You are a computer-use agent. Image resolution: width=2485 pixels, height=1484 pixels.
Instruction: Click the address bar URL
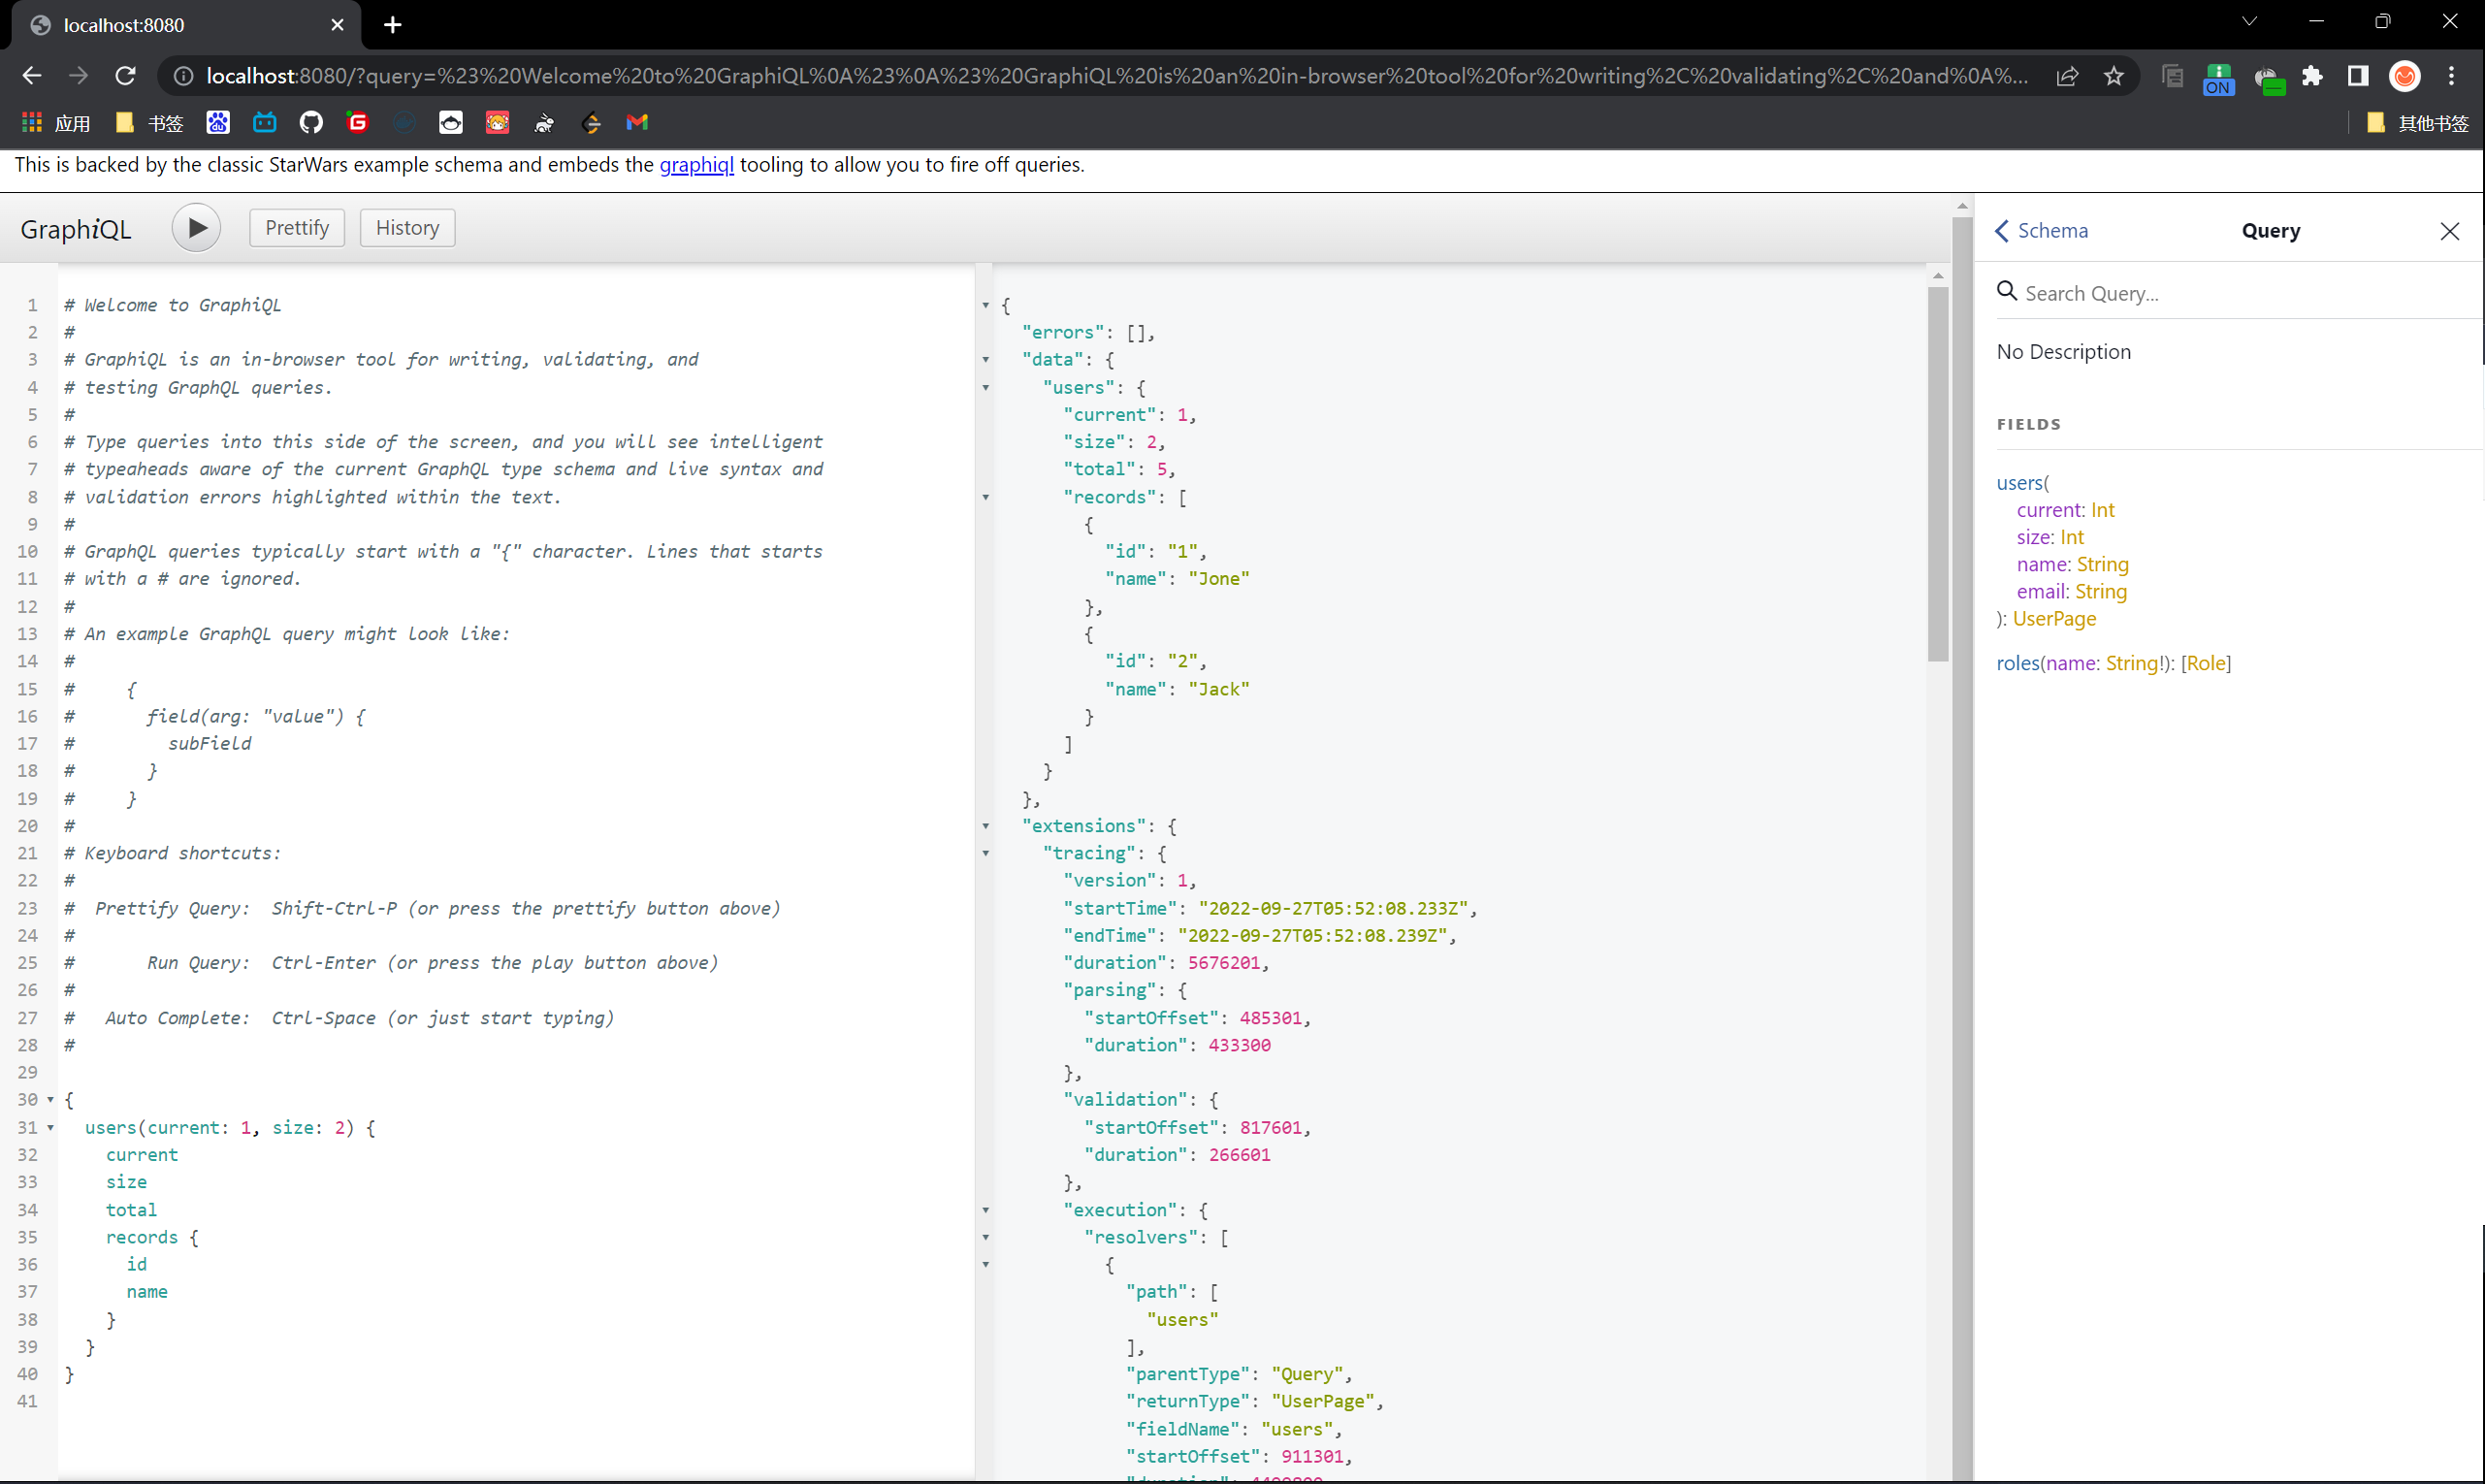[x=1117, y=76]
